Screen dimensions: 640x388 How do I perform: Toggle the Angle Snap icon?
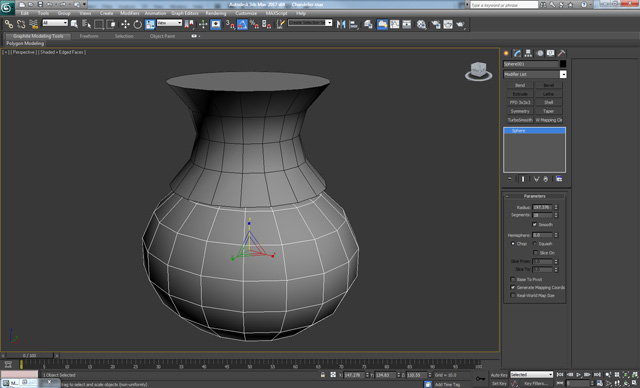(x=242, y=24)
